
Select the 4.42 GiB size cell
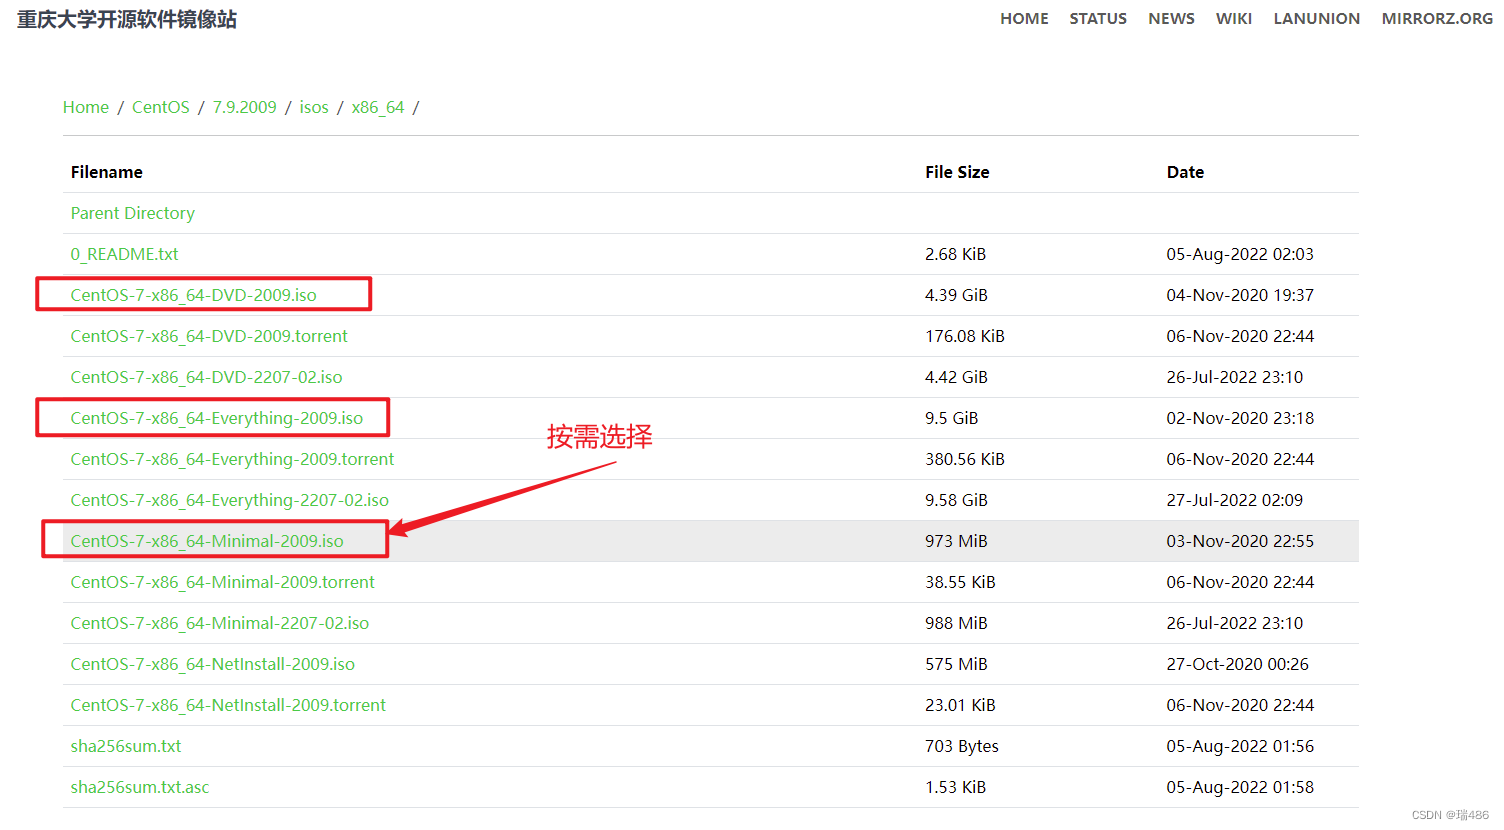click(x=956, y=377)
